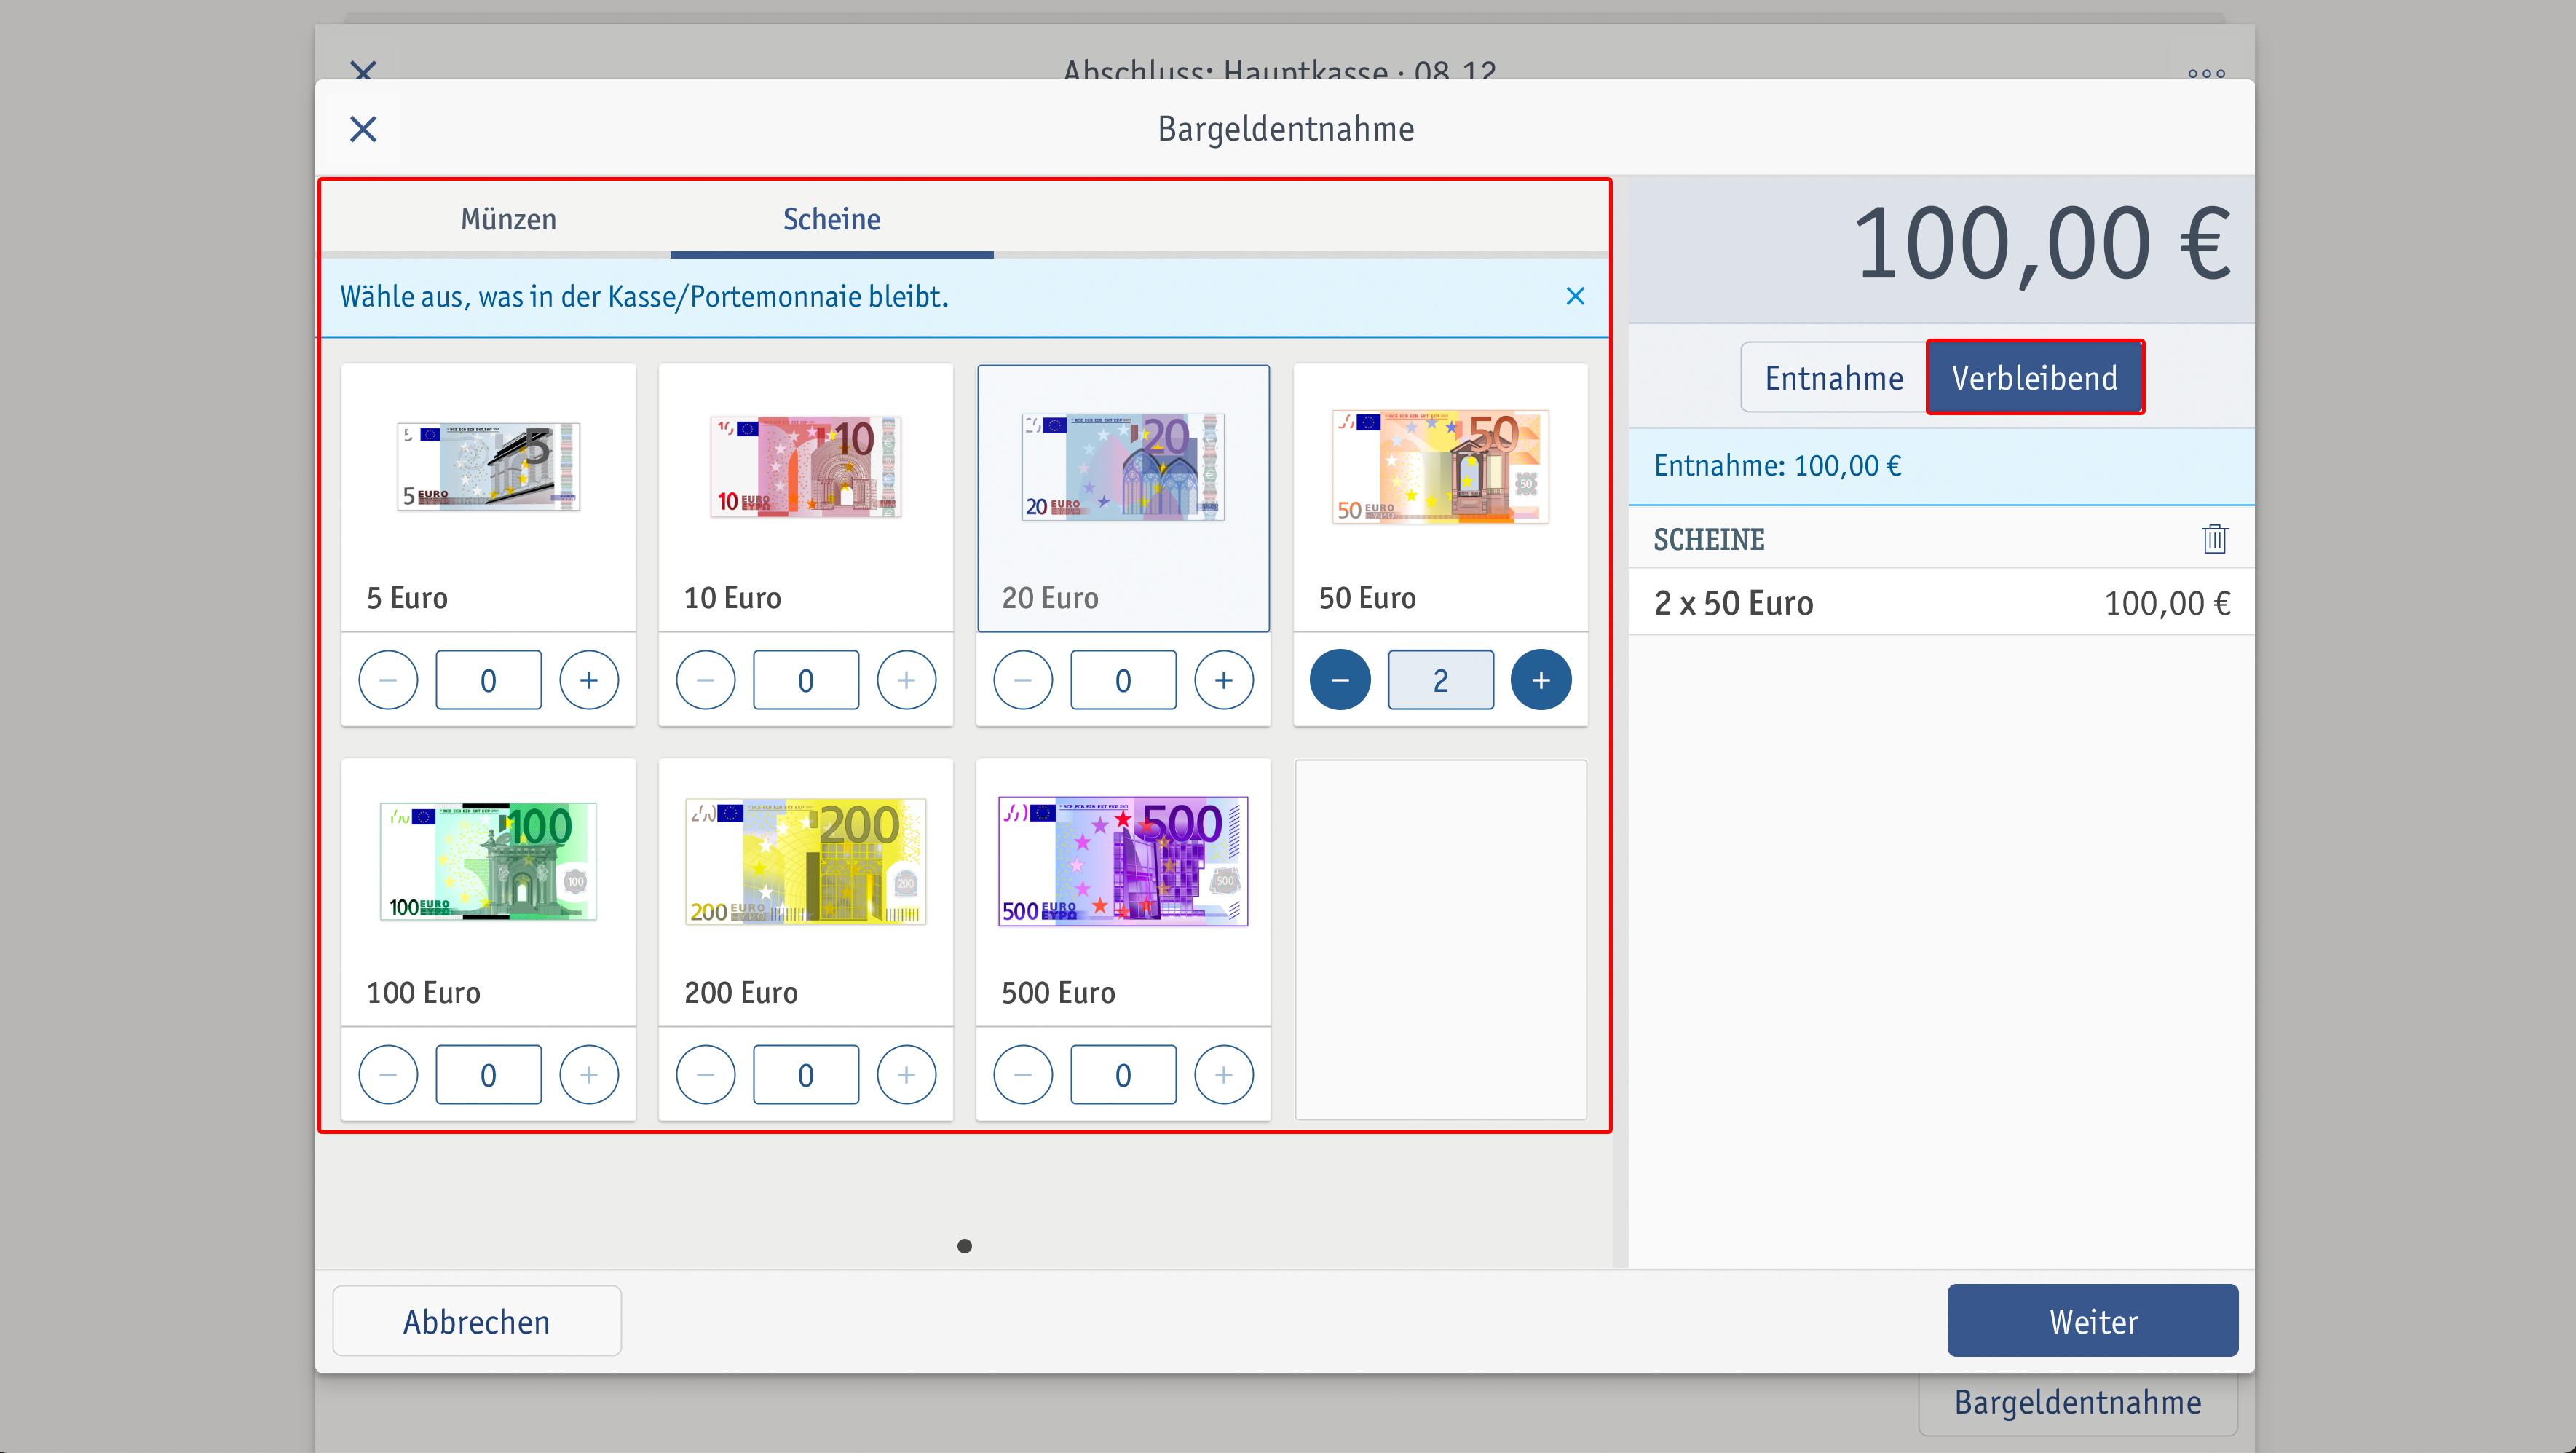
Task: Edit the 20 Euro quantity field
Action: (1123, 680)
